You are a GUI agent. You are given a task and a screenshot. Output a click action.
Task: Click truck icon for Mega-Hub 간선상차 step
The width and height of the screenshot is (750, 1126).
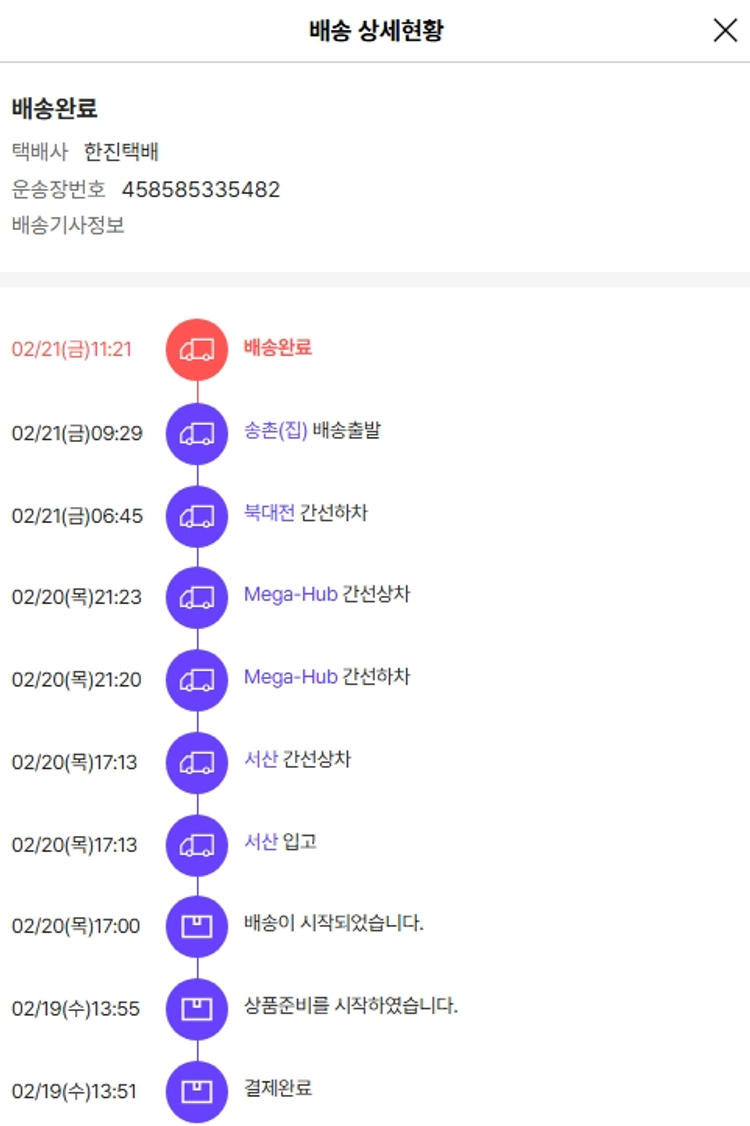[197, 597]
